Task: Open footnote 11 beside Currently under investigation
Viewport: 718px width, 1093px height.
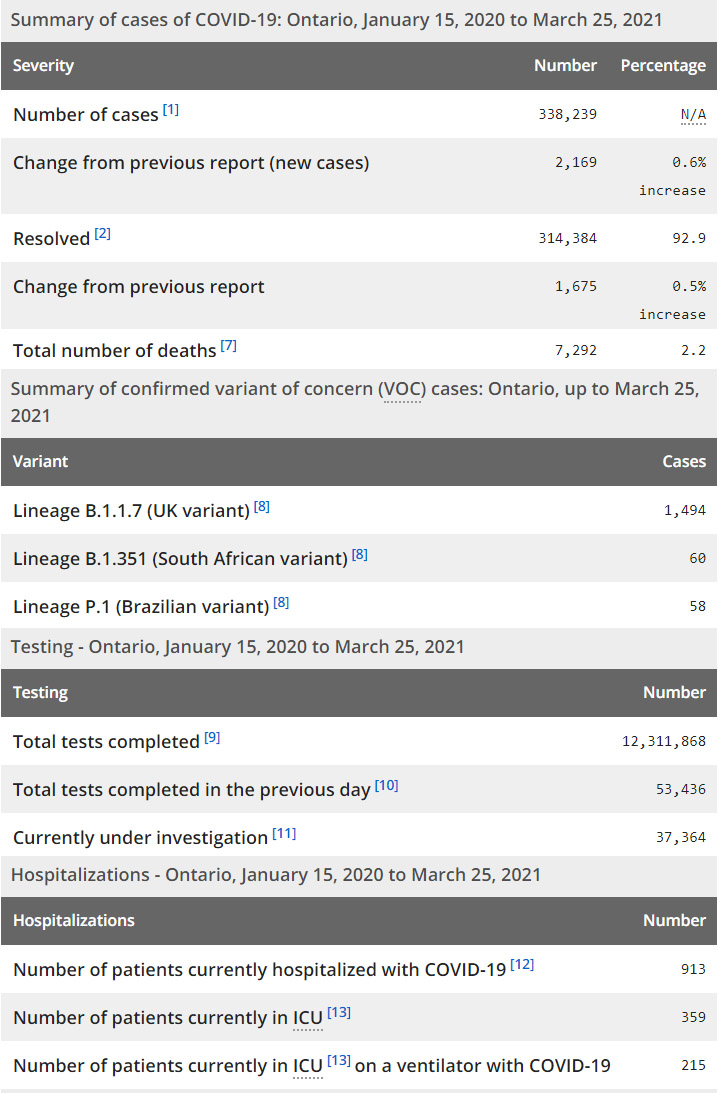Action: tap(284, 834)
